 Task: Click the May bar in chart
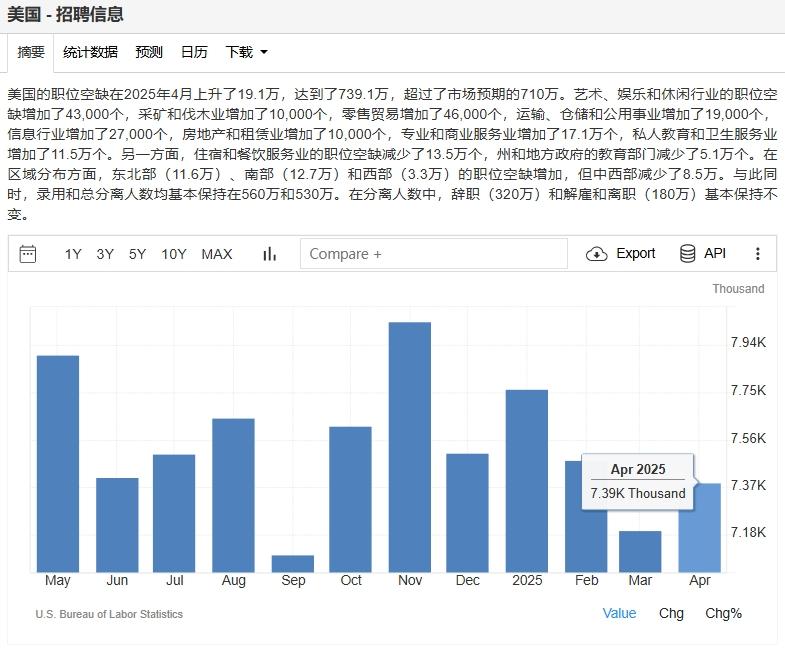[x=58, y=464]
